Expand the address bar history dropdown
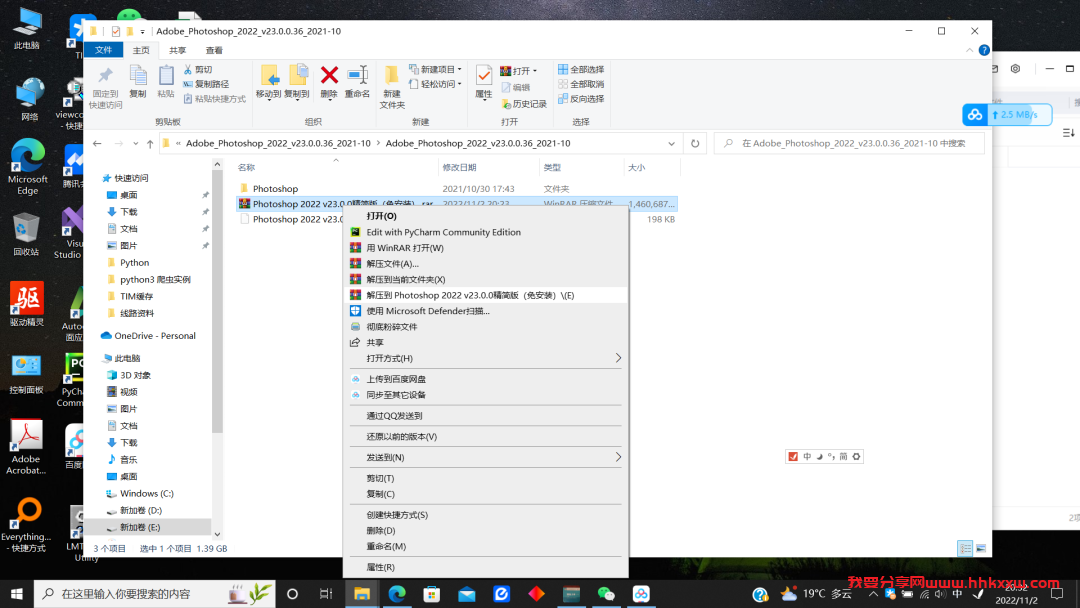This screenshot has height=608, width=1080. (671, 143)
